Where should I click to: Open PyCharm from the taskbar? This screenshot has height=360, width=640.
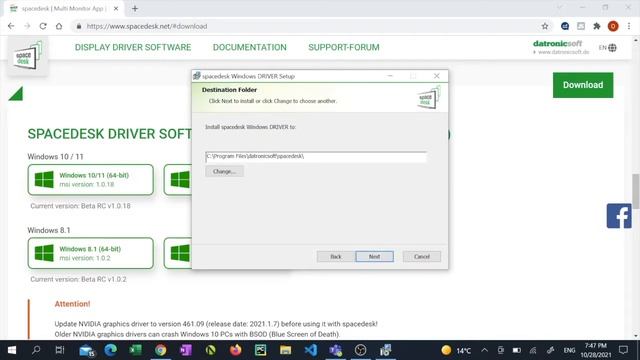[x=260, y=350]
